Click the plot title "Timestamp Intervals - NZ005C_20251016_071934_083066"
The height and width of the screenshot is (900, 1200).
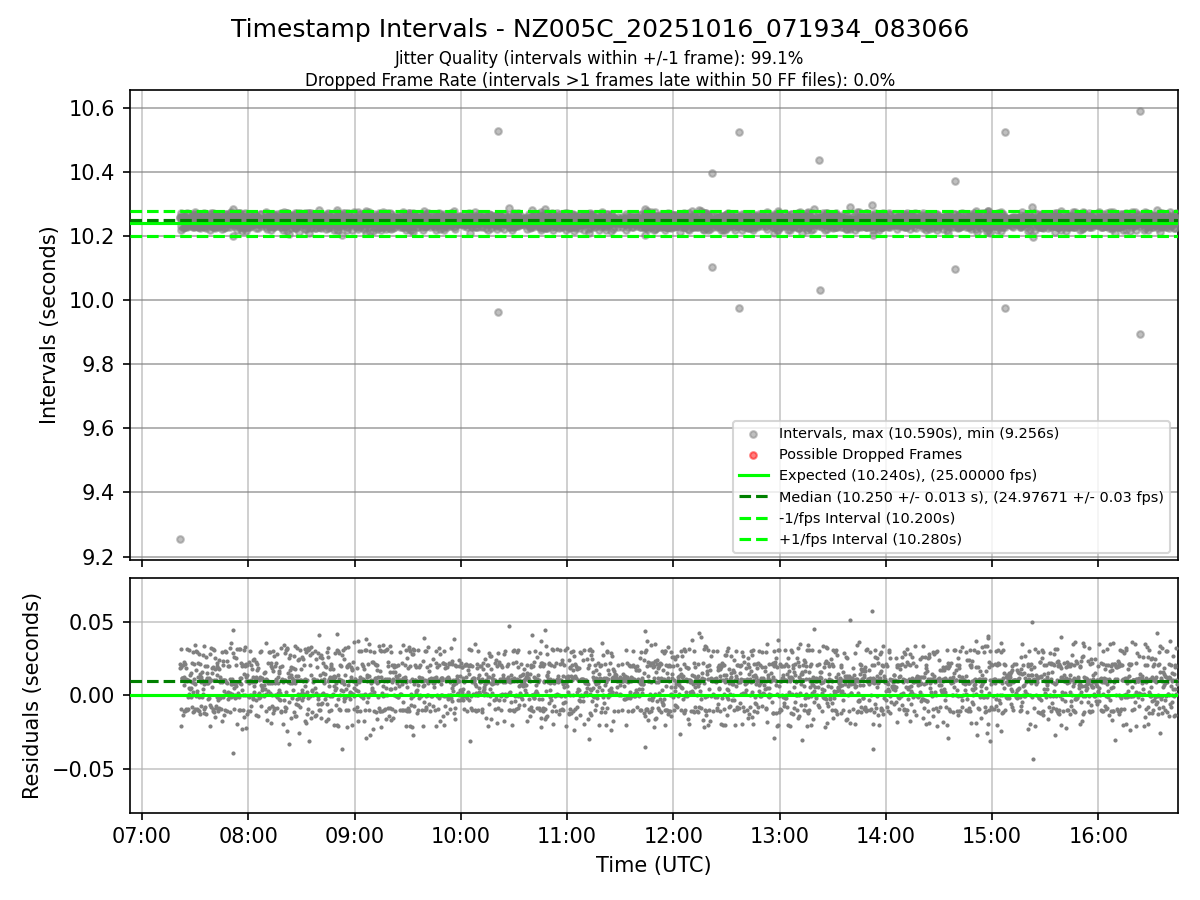pyautogui.click(x=600, y=29)
